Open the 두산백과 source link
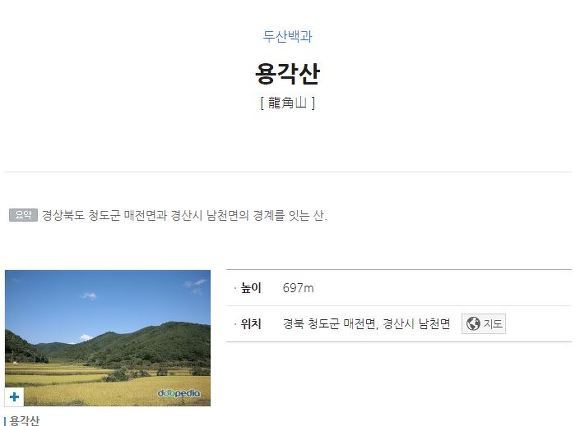 [287, 36]
